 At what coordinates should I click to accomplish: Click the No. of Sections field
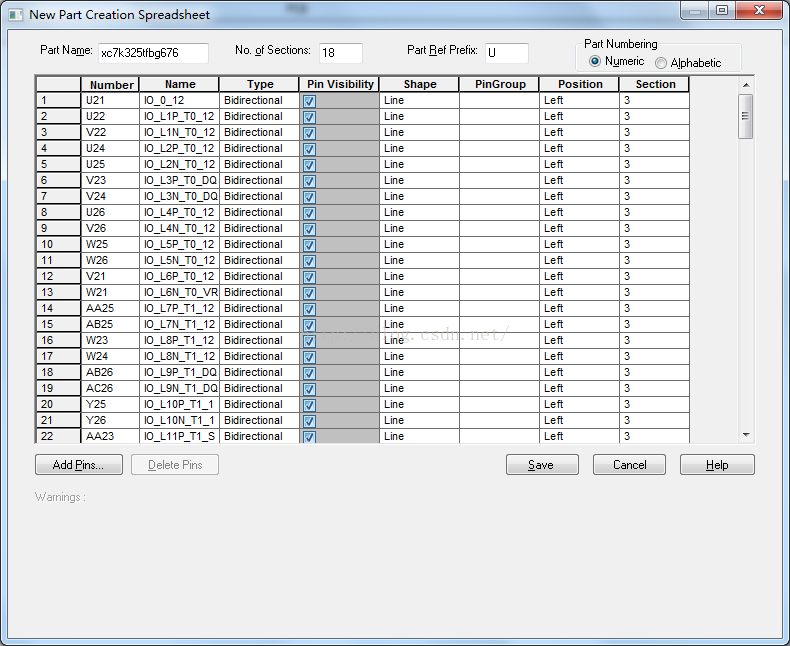click(x=340, y=53)
